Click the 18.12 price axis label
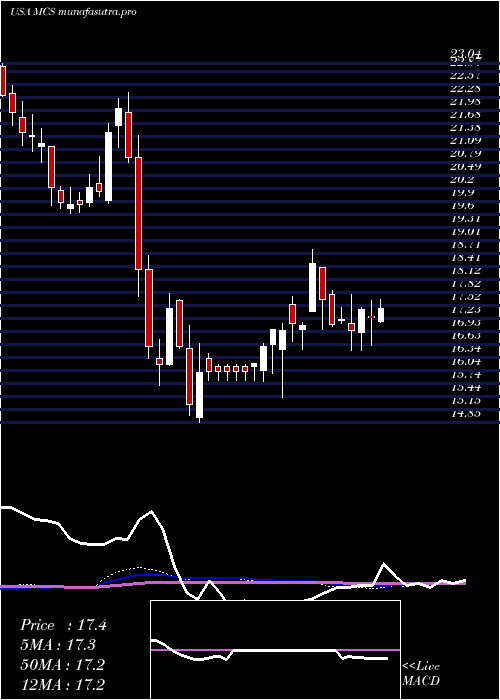Image resolution: width=500 pixels, height=700 pixels. click(x=466, y=271)
